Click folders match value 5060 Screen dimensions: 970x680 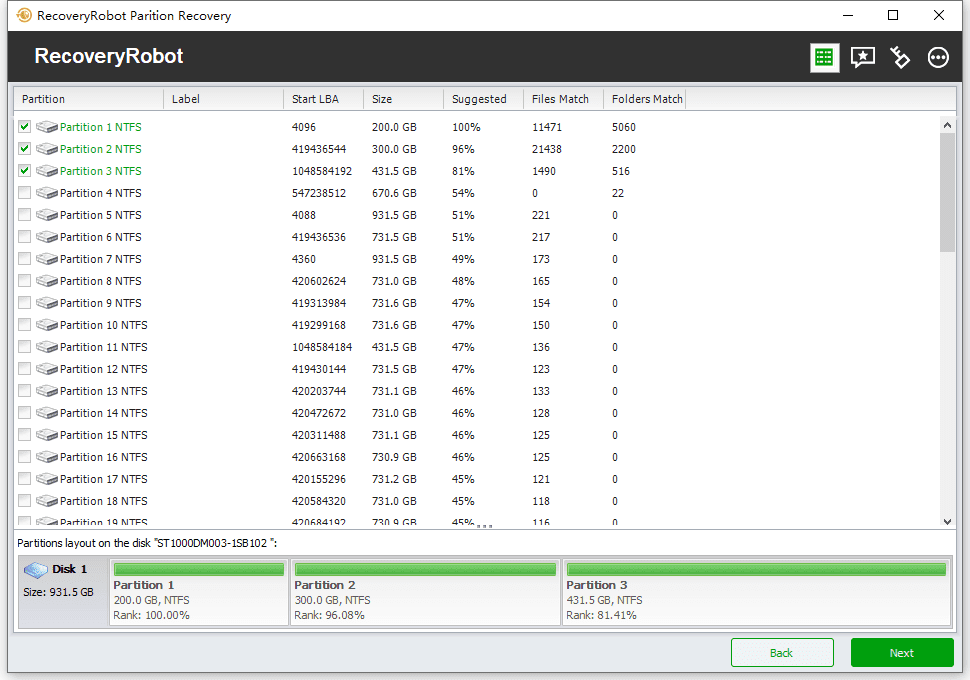tap(624, 127)
